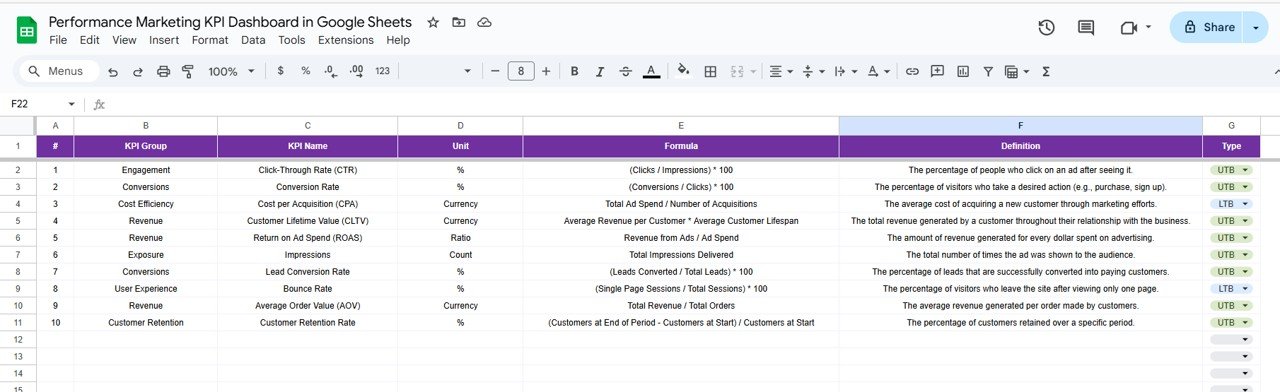Print the spreadsheet
The height and width of the screenshot is (392, 1280).
tap(163, 71)
